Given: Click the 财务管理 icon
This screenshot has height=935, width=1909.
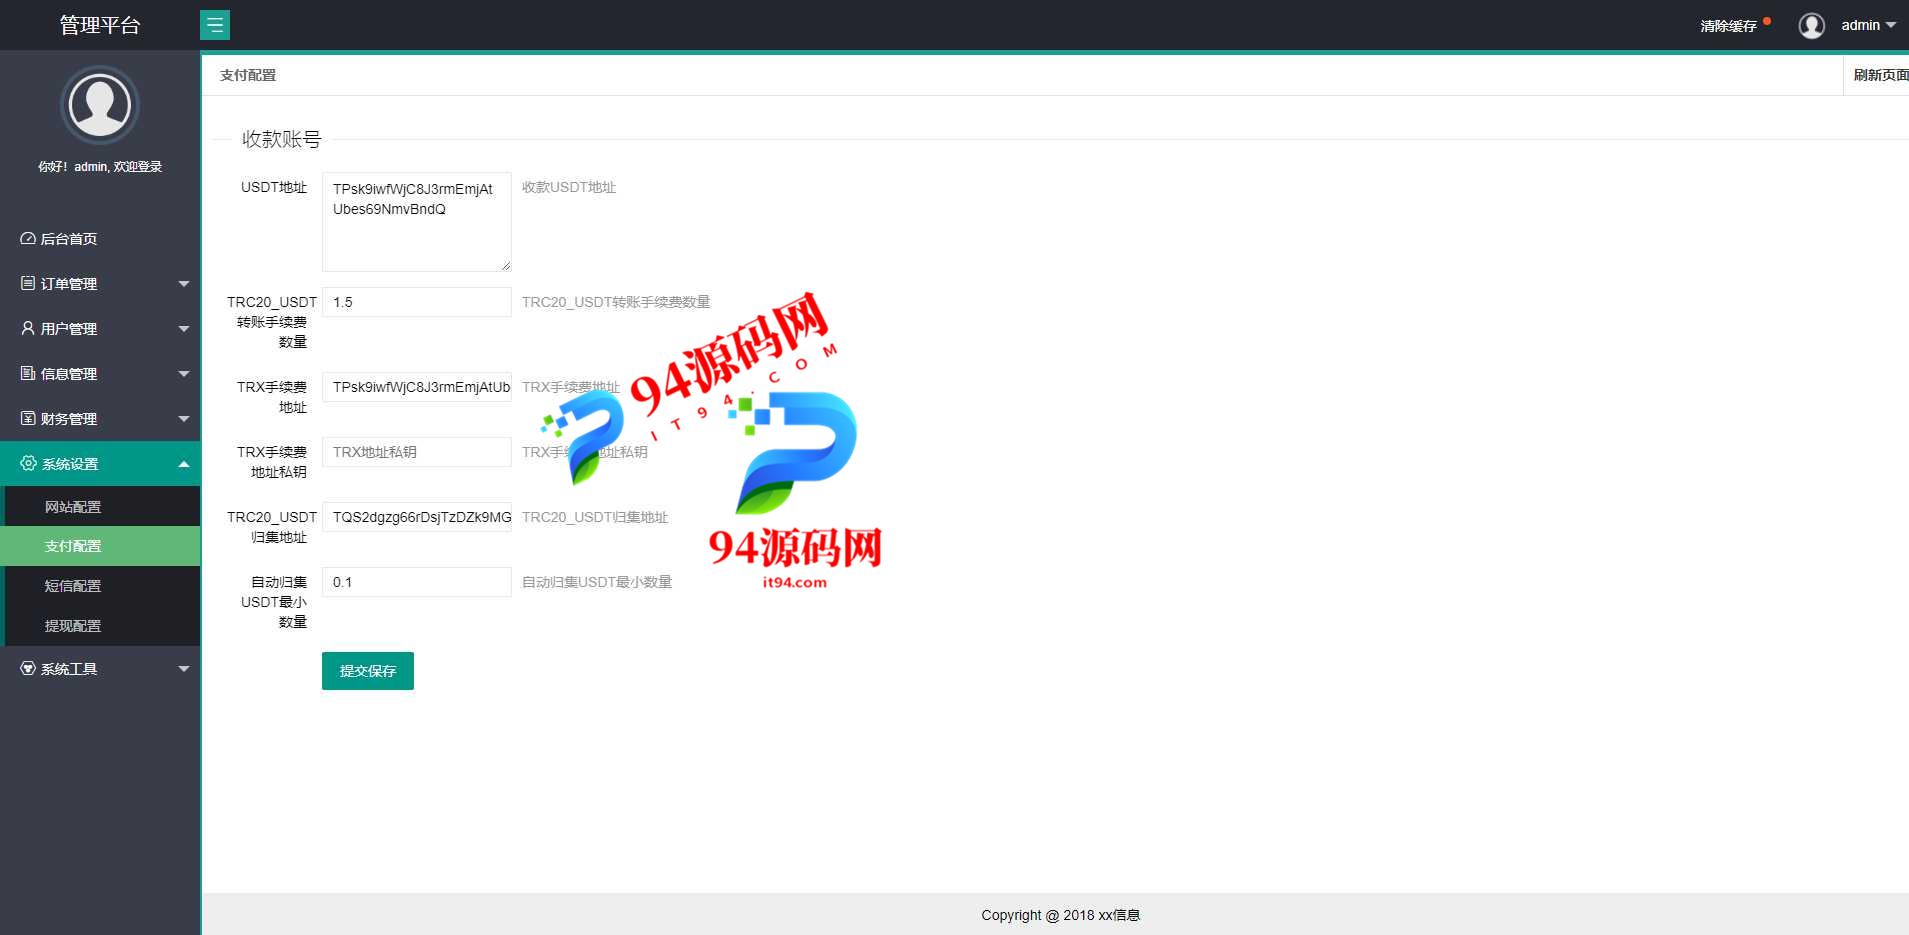Looking at the screenshot, I should point(28,419).
